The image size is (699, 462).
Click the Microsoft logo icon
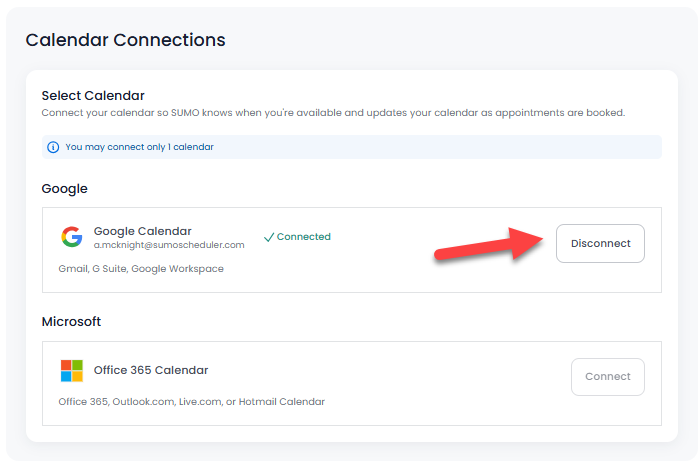coord(72,371)
